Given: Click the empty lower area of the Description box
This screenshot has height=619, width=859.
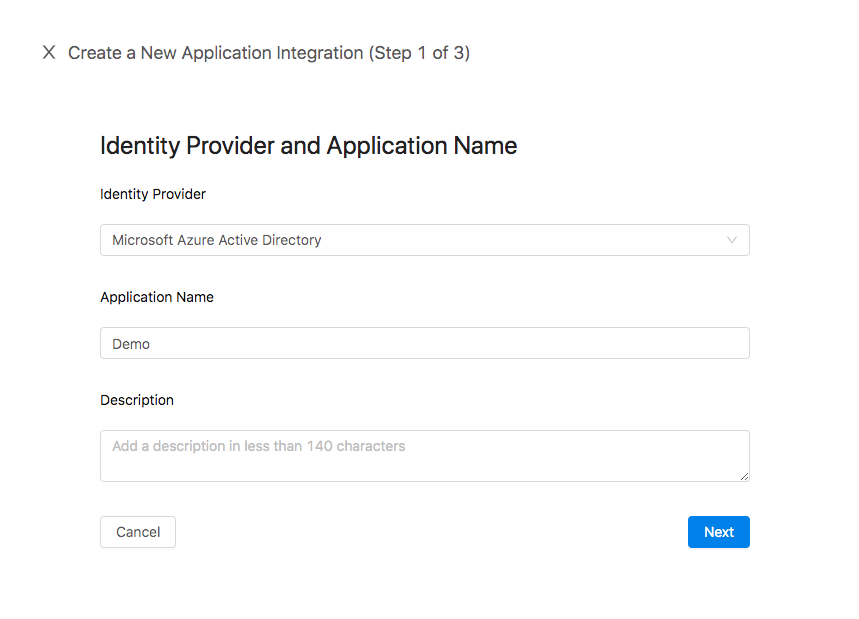Looking at the screenshot, I should [425, 468].
